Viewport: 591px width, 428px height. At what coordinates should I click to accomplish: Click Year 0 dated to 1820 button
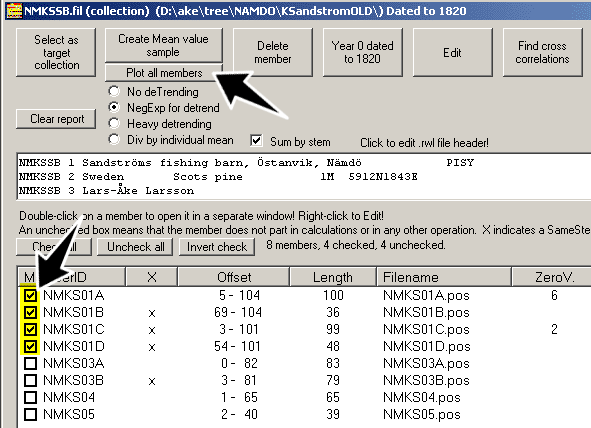coord(362,52)
